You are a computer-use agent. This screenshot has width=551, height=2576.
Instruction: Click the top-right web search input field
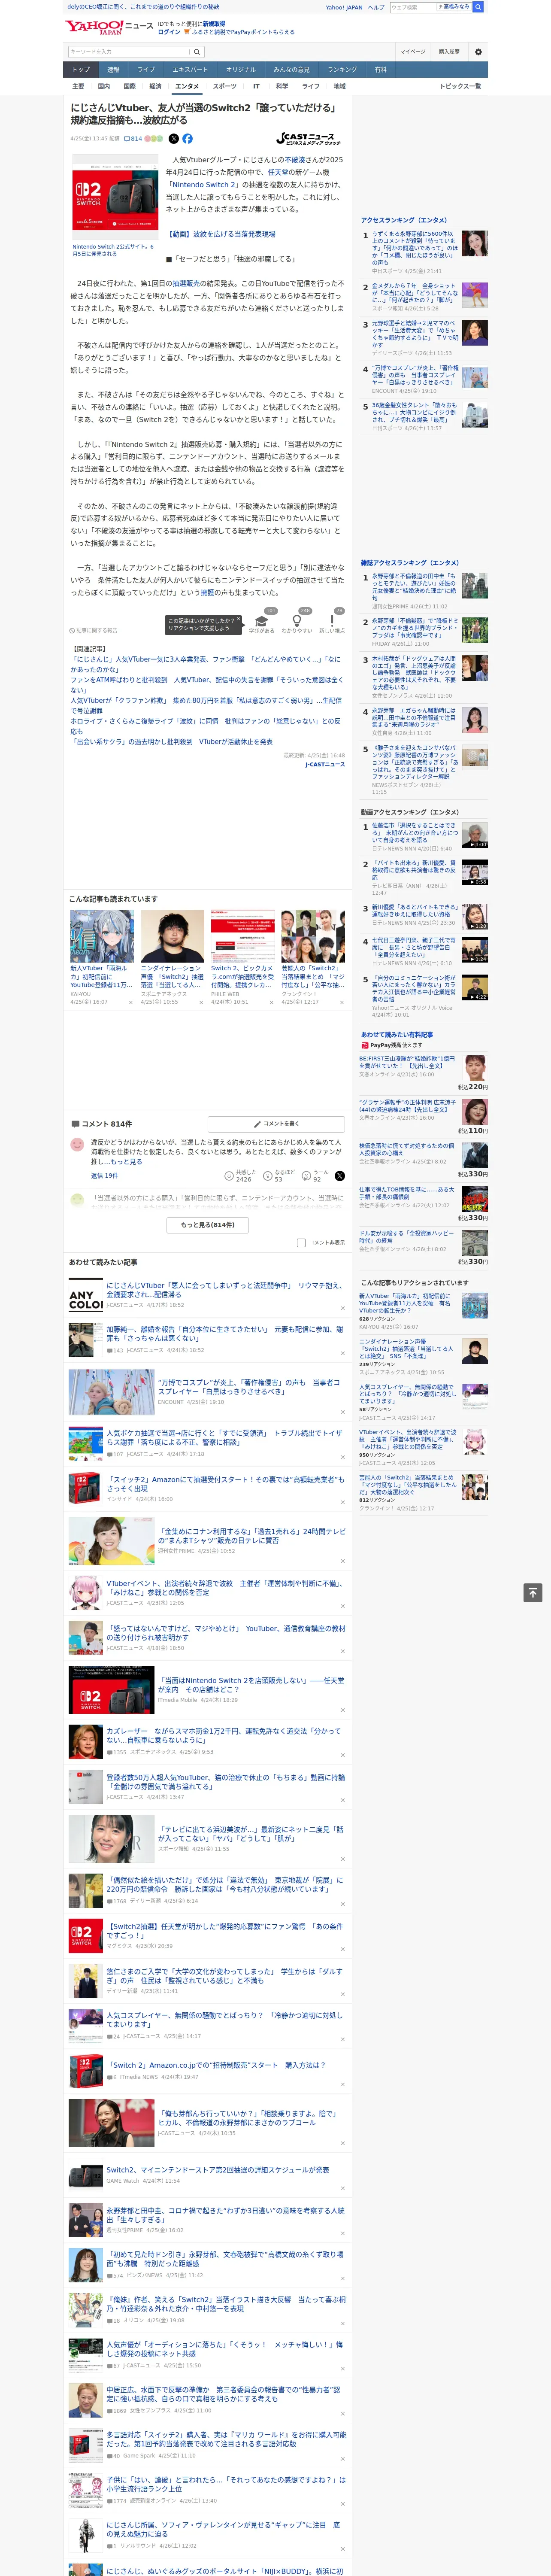click(413, 7)
